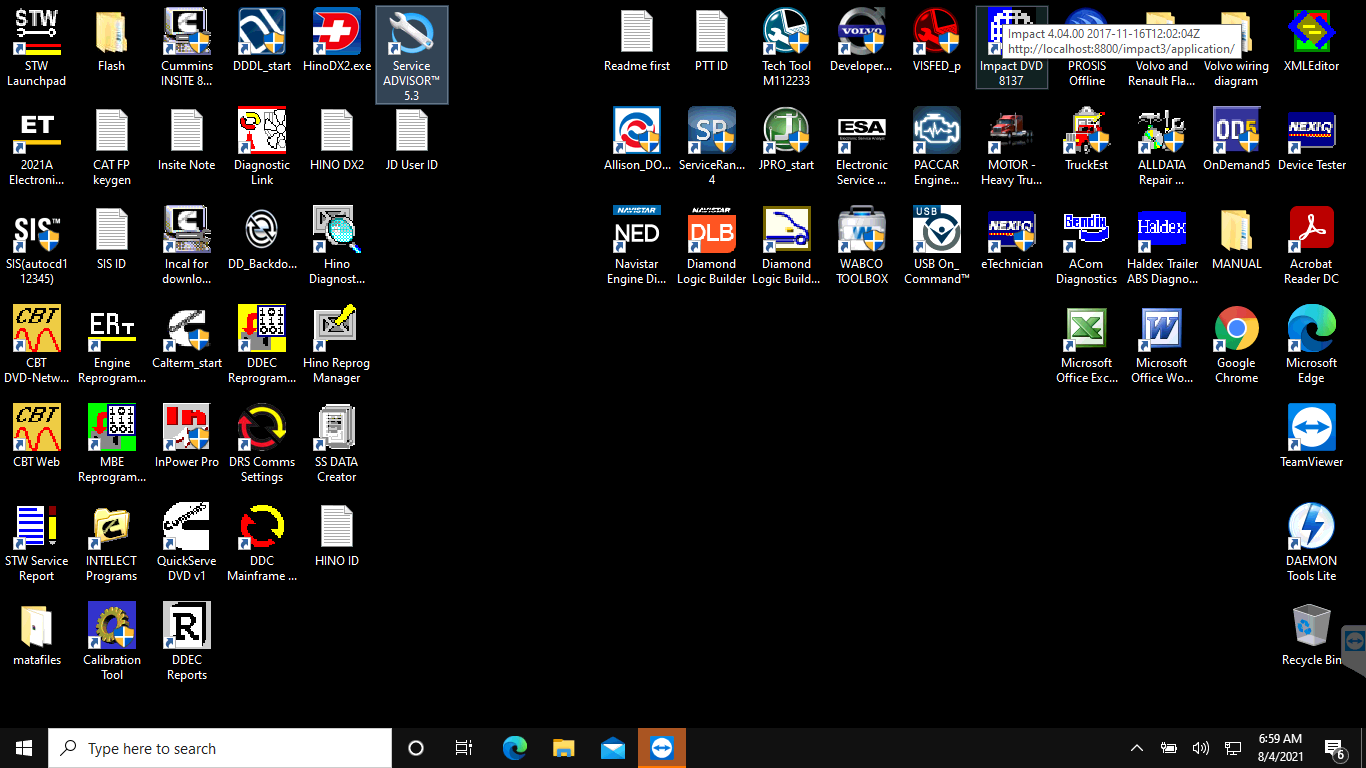Open CAT FP keygen file
The image size is (1366, 768).
click(x=111, y=146)
